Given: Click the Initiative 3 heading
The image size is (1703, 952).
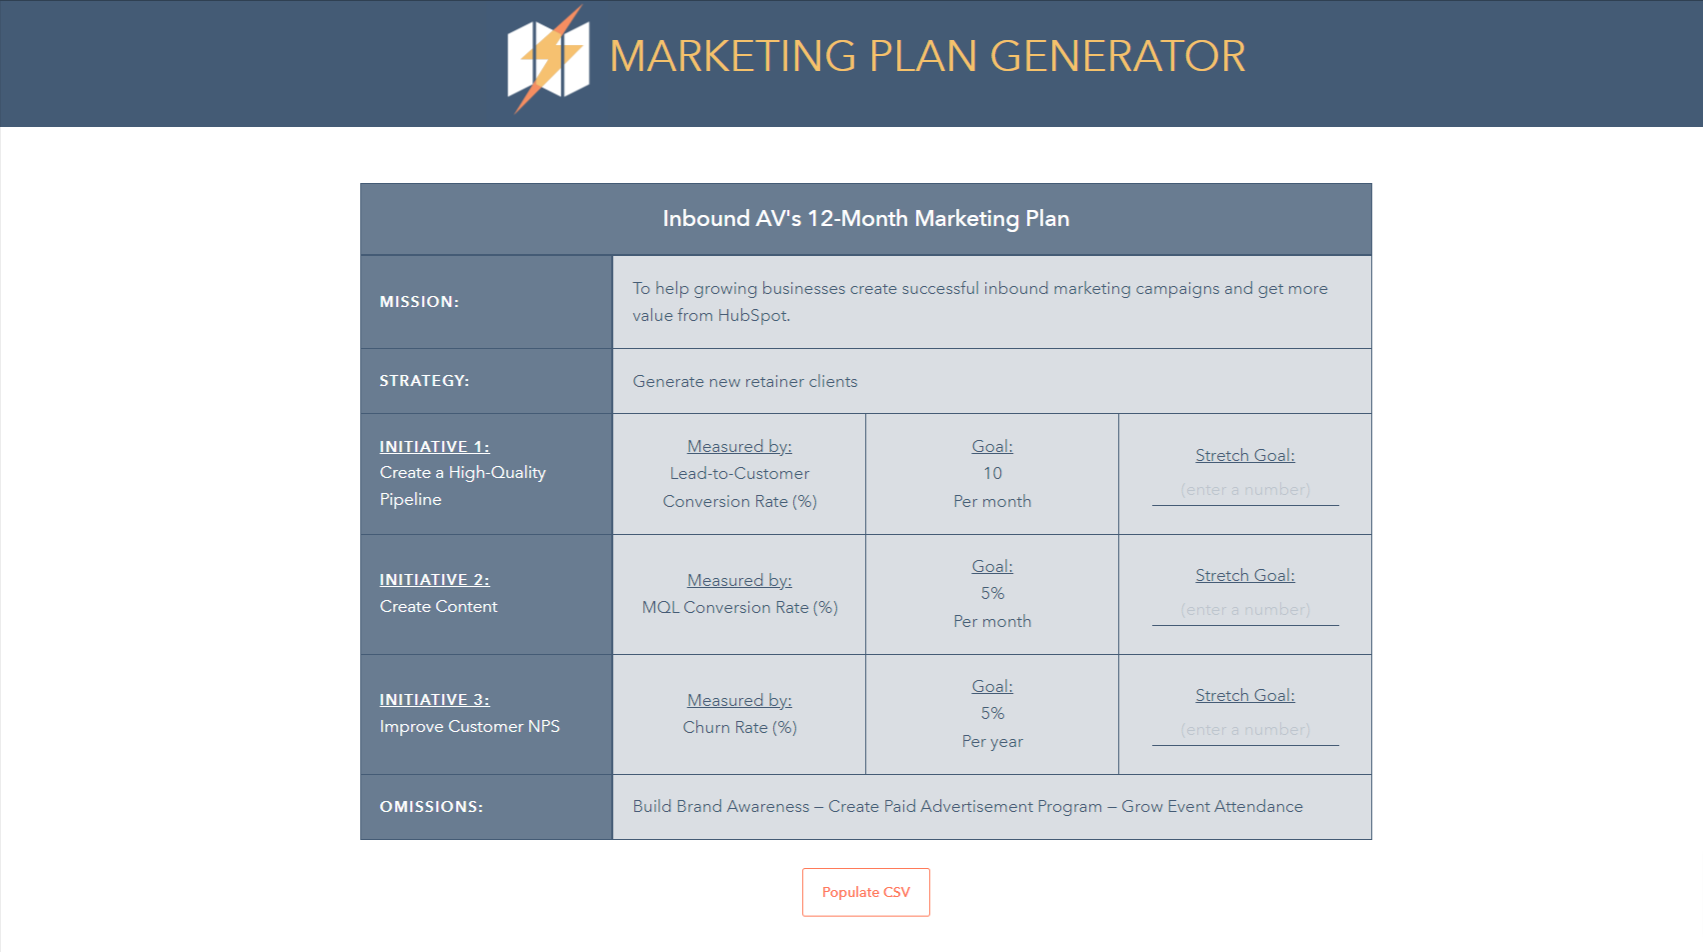Looking at the screenshot, I should point(434,700).
